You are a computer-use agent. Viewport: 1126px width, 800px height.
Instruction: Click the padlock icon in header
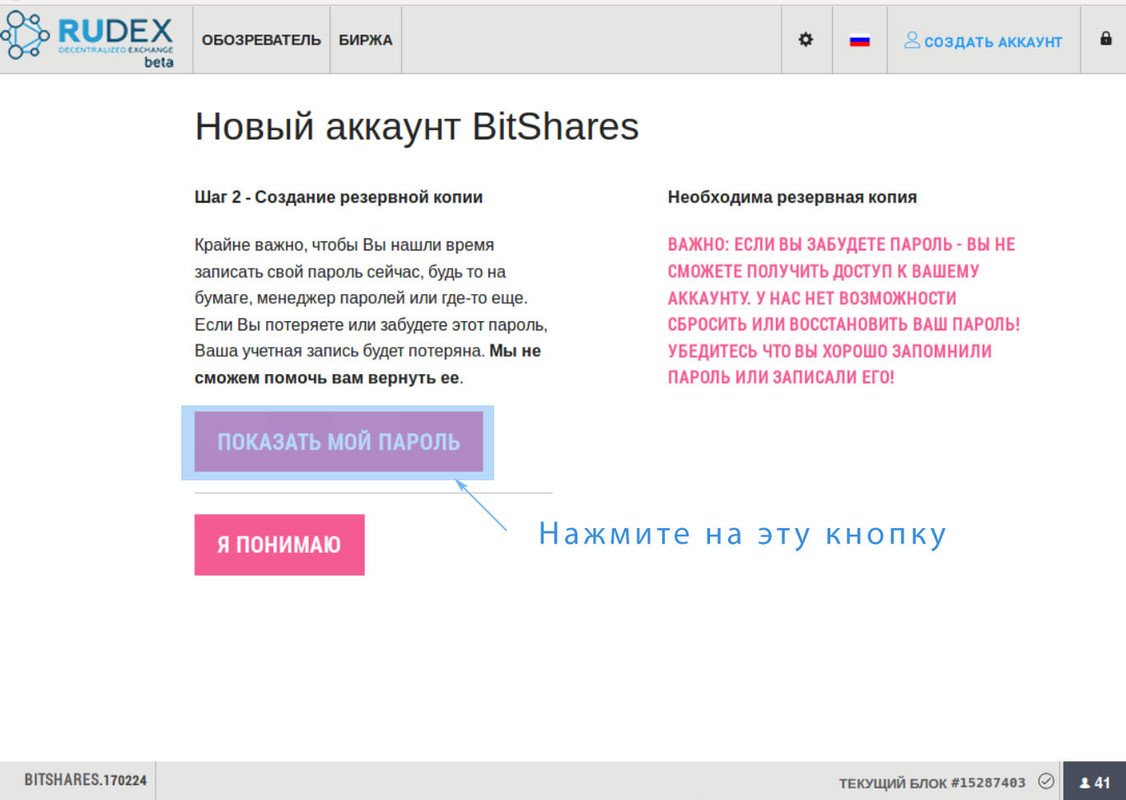(x=1106, y=38)
